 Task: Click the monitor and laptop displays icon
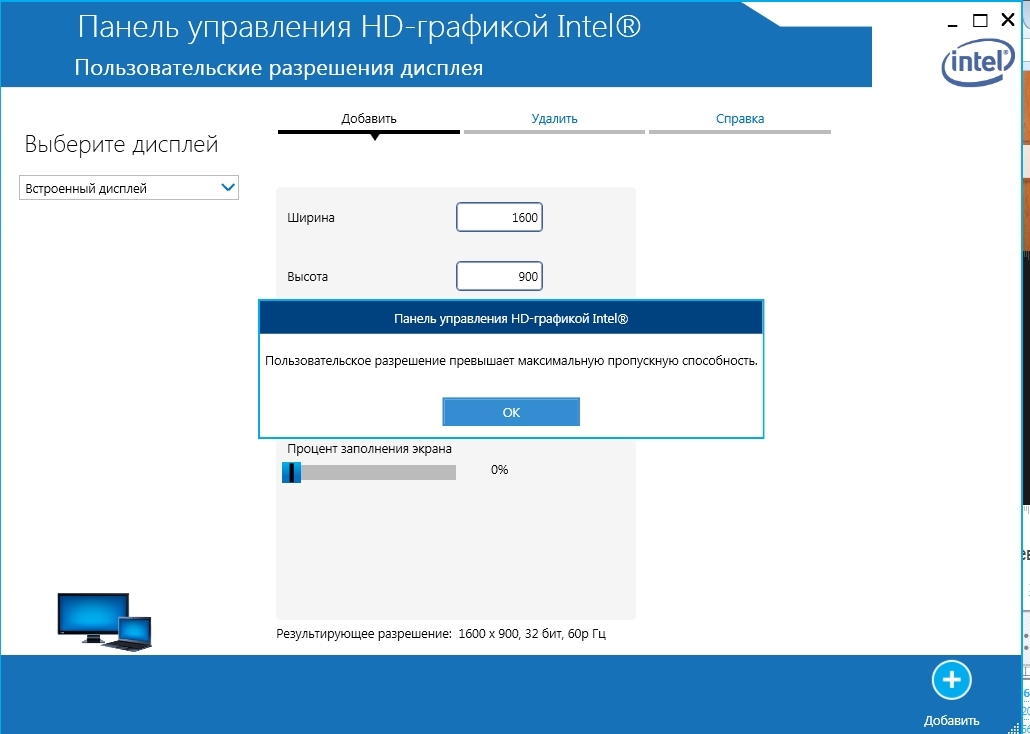click(x=104, y=622)
